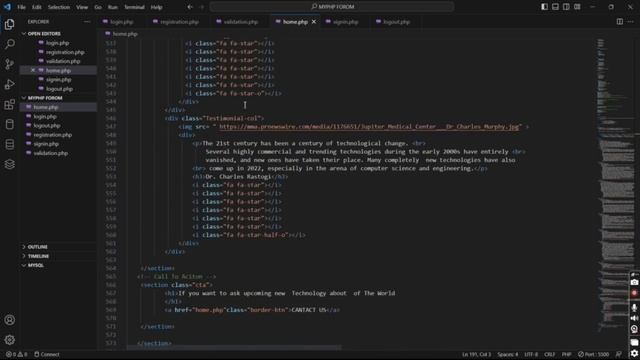Toggle Panel layout button
The width and height of the screenshot is (640, 360).
556,7
